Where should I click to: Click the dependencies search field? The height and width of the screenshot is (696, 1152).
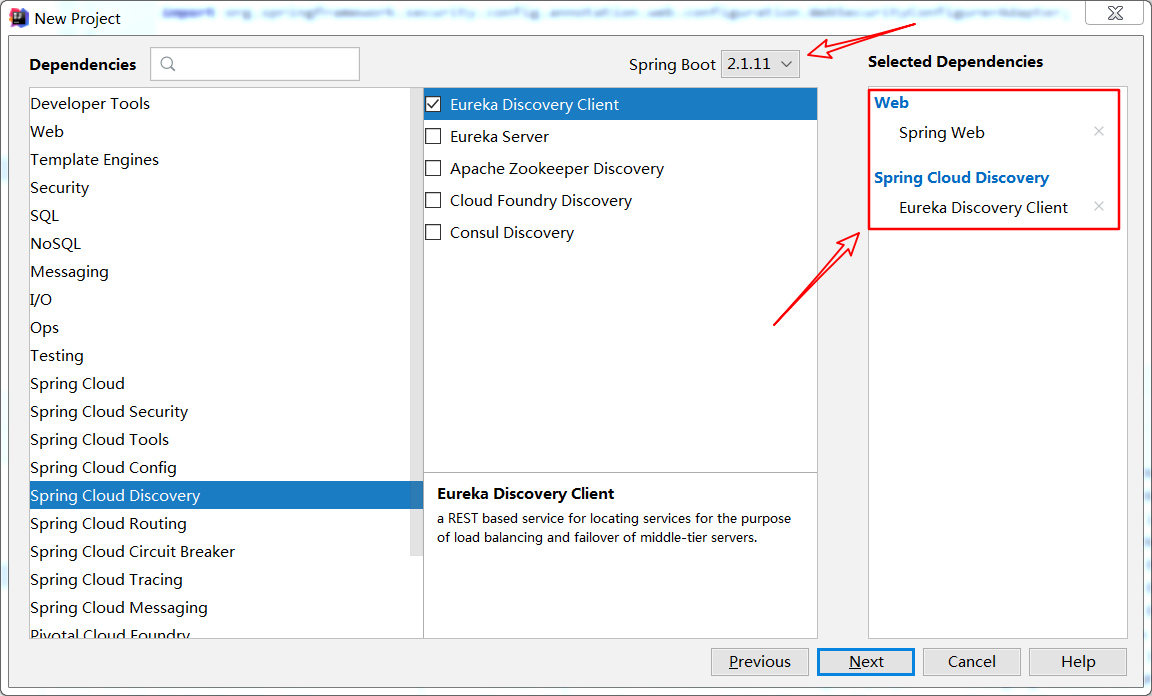[255, 64]
